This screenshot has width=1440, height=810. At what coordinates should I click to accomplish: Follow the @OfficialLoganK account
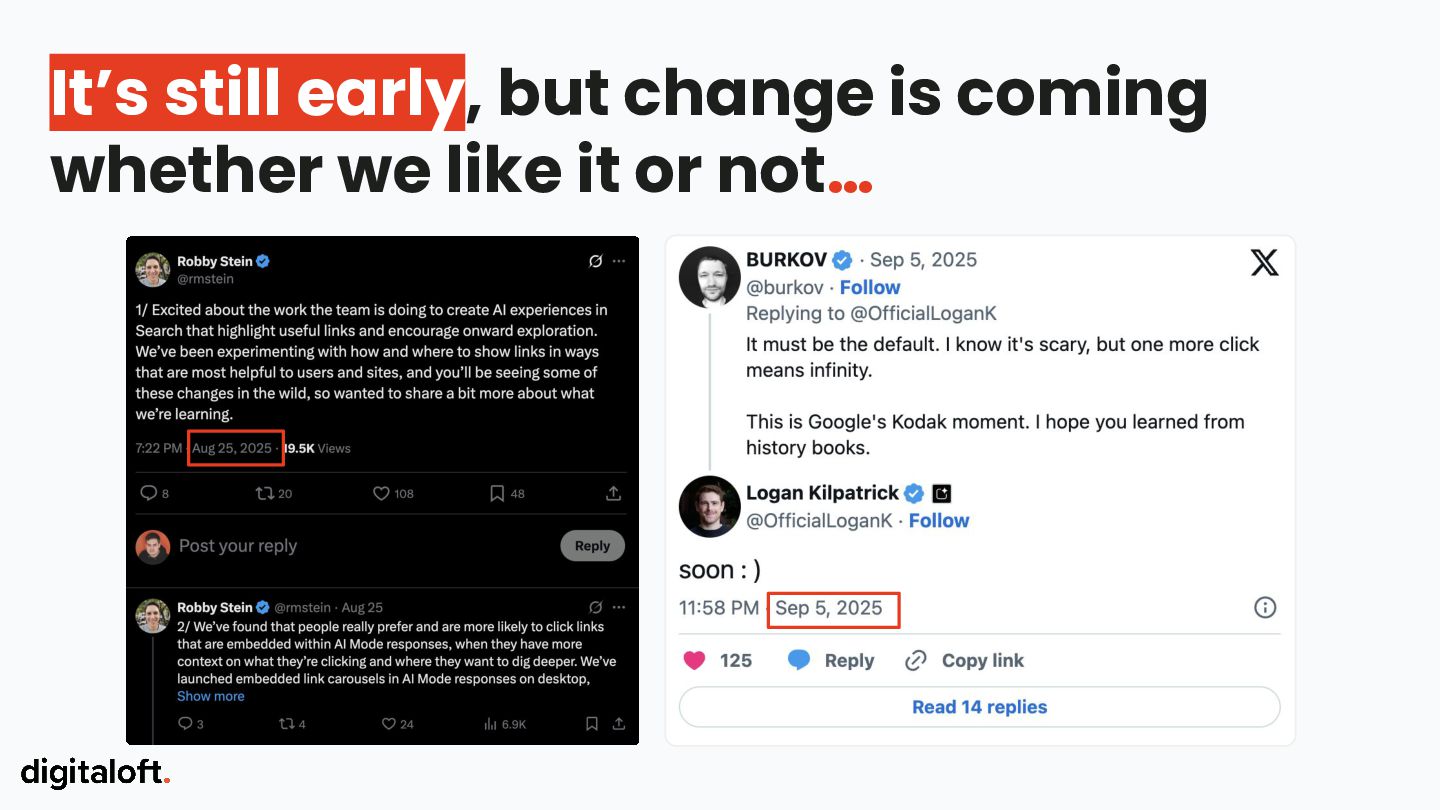coord(939,520)
